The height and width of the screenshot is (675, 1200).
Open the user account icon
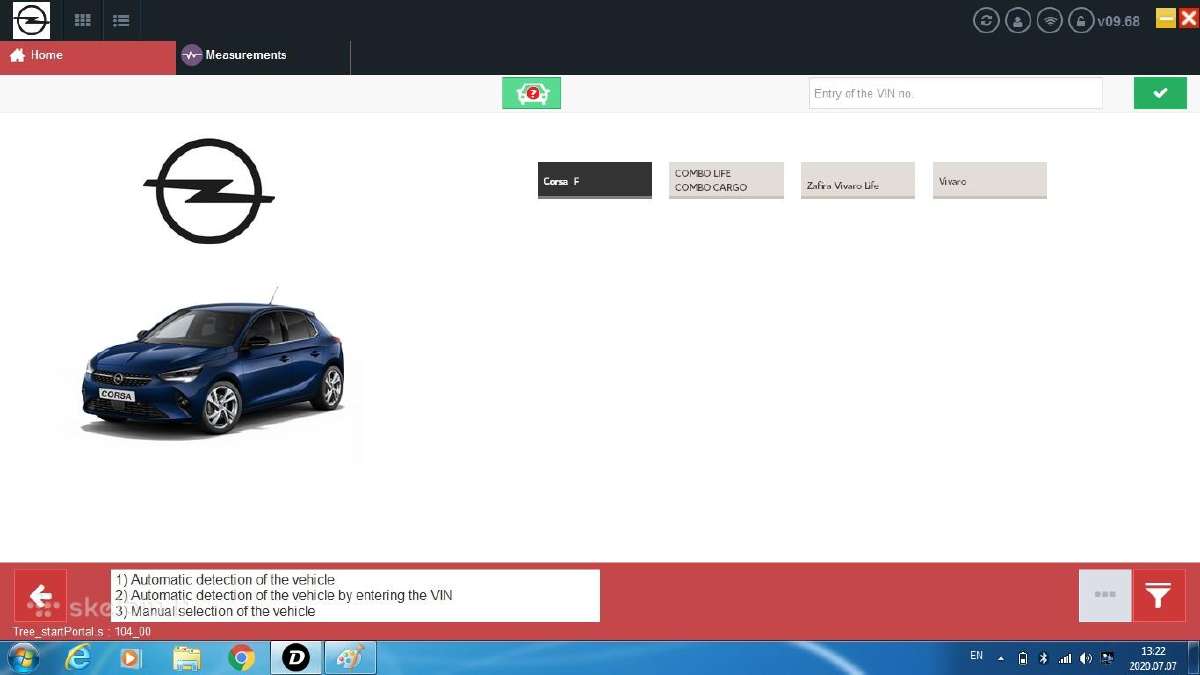click(x=1018, y=20)
